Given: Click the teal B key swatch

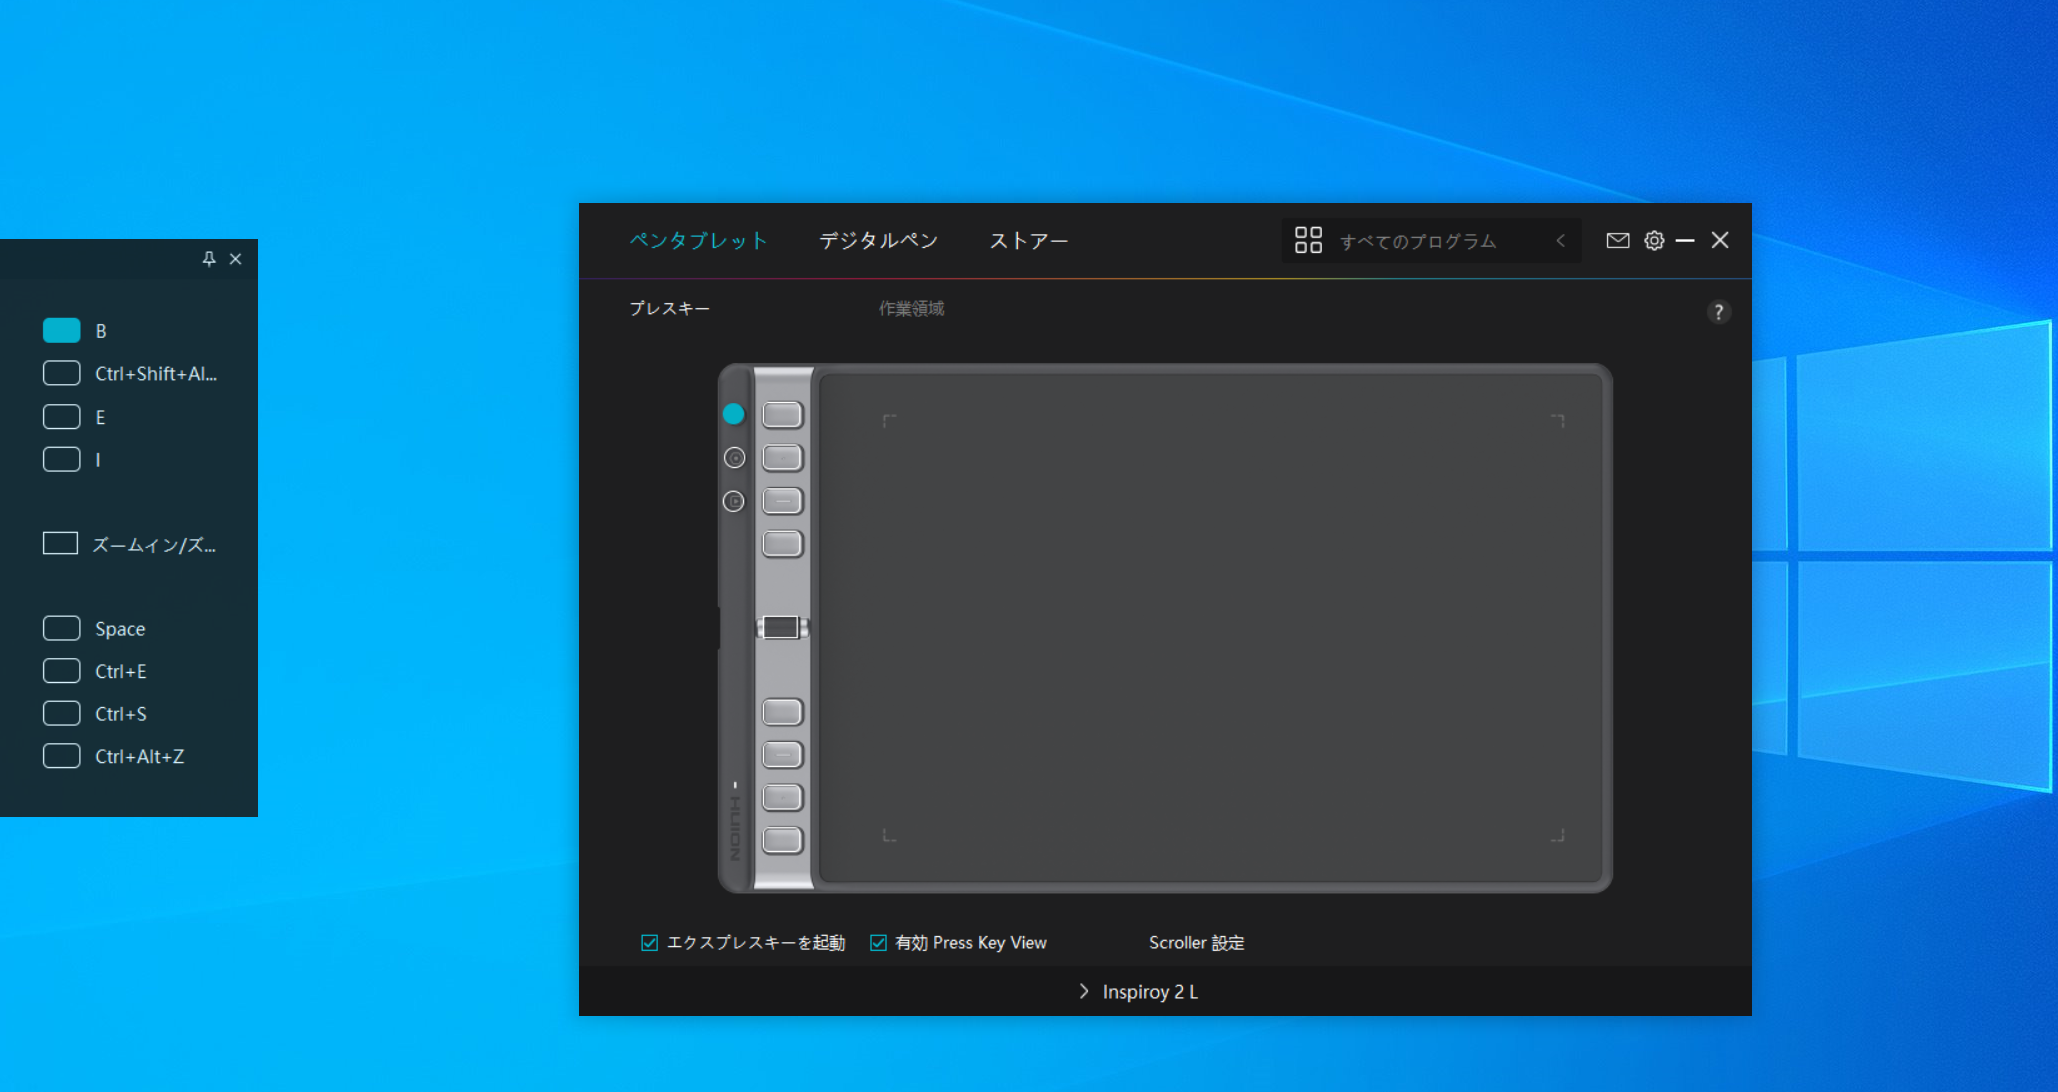Looking at the screenshot, I should (x=62, y=330).
